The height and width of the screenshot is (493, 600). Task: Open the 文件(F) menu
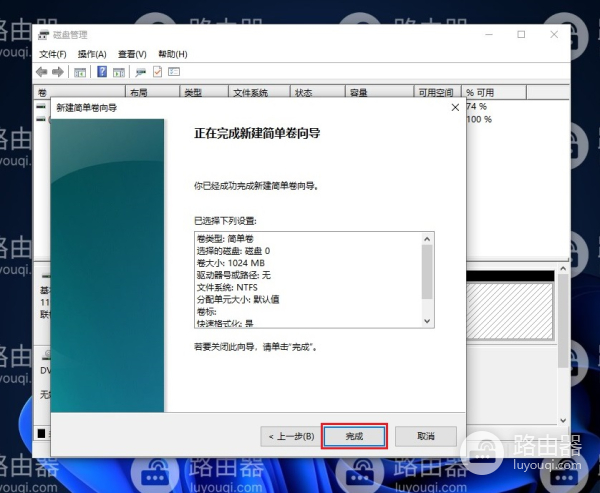53,54
